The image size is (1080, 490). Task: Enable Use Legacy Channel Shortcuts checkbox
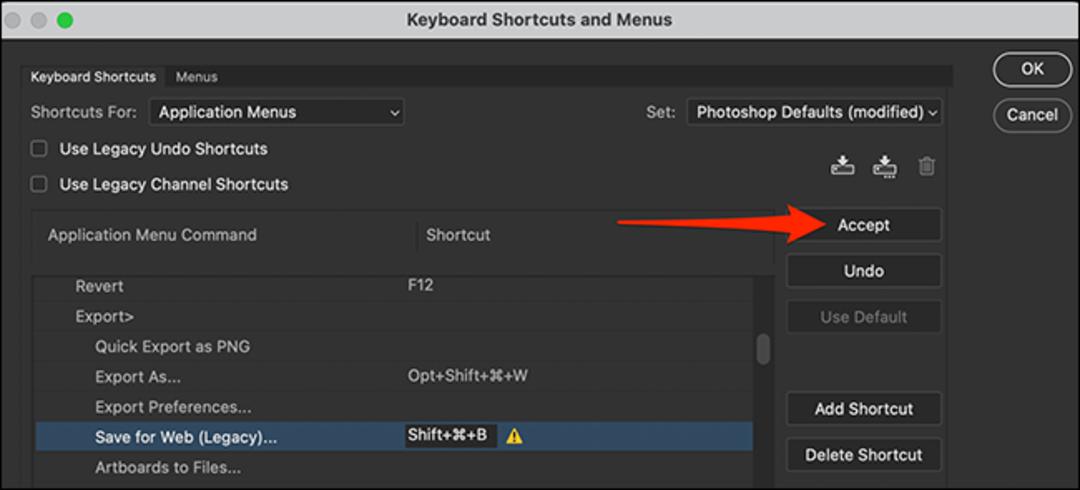coord(39,184)
